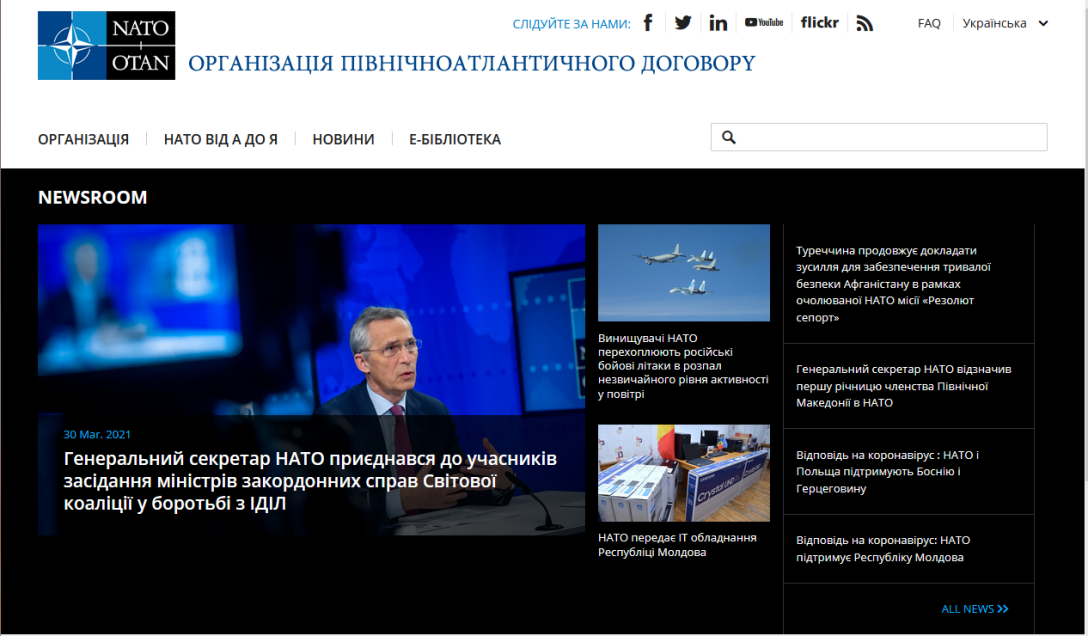
Task: Click the magnifying glass search icon
Action: [729, 137]
